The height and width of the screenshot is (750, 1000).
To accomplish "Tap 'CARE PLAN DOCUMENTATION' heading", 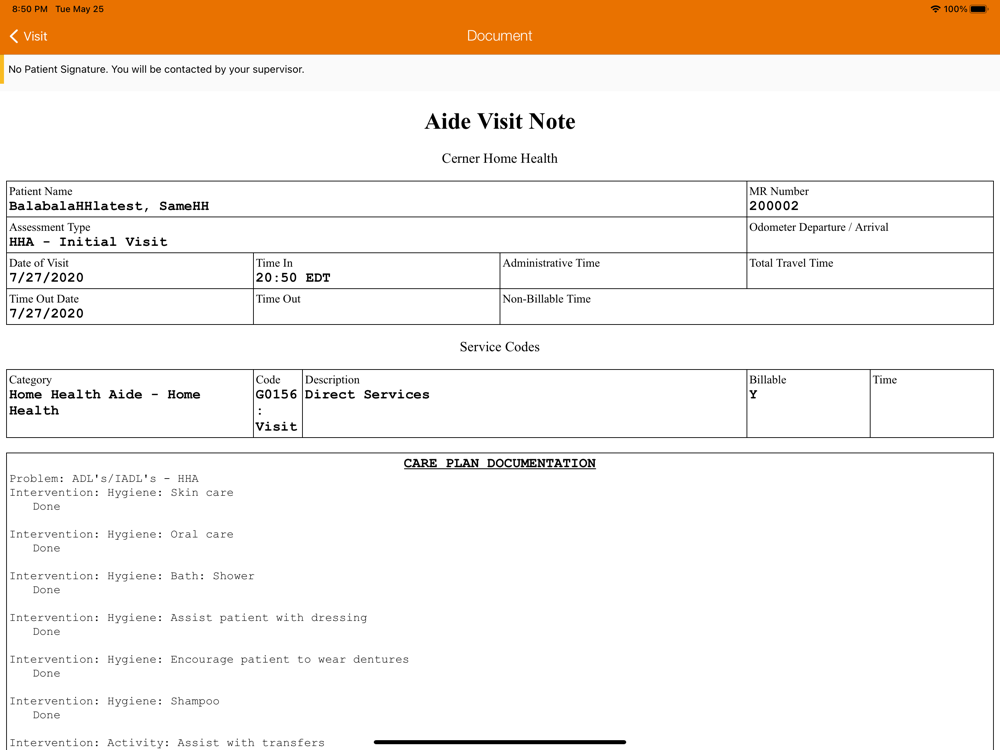I will pyautogui.click(x=499, y=463).
